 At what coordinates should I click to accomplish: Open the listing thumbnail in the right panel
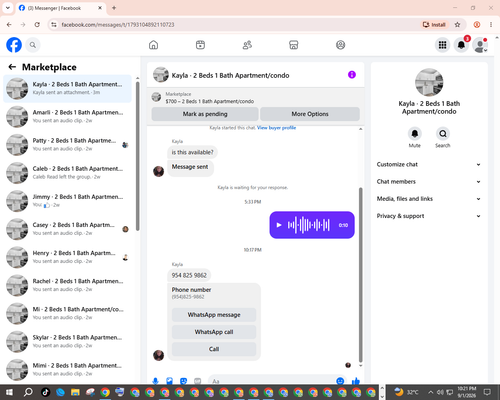pos(429,82)
